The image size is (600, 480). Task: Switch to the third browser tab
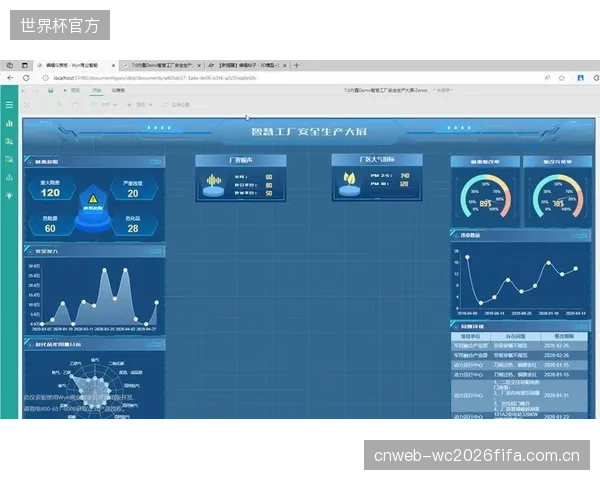pyautogui.click(x=248, y=65)
